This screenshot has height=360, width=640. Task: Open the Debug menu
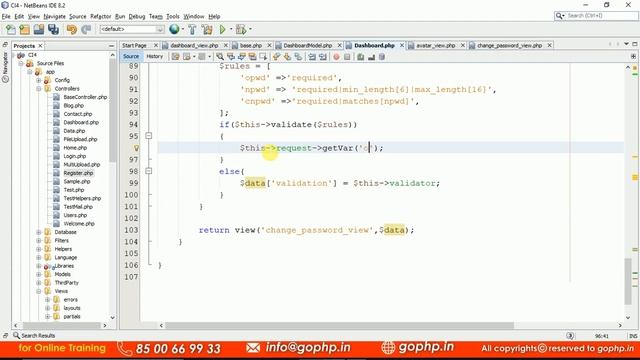(137, 16)
